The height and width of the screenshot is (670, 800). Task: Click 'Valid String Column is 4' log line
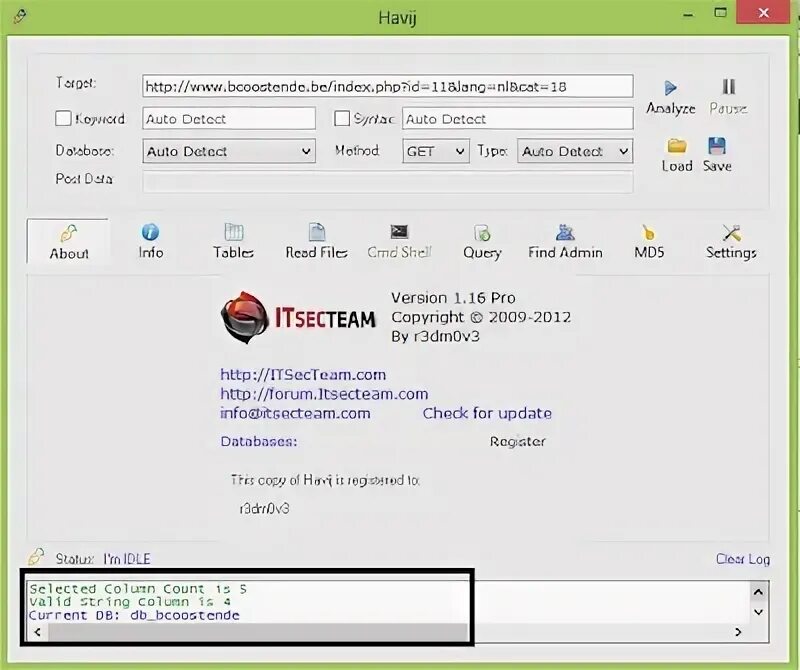(x=130, y=602)
